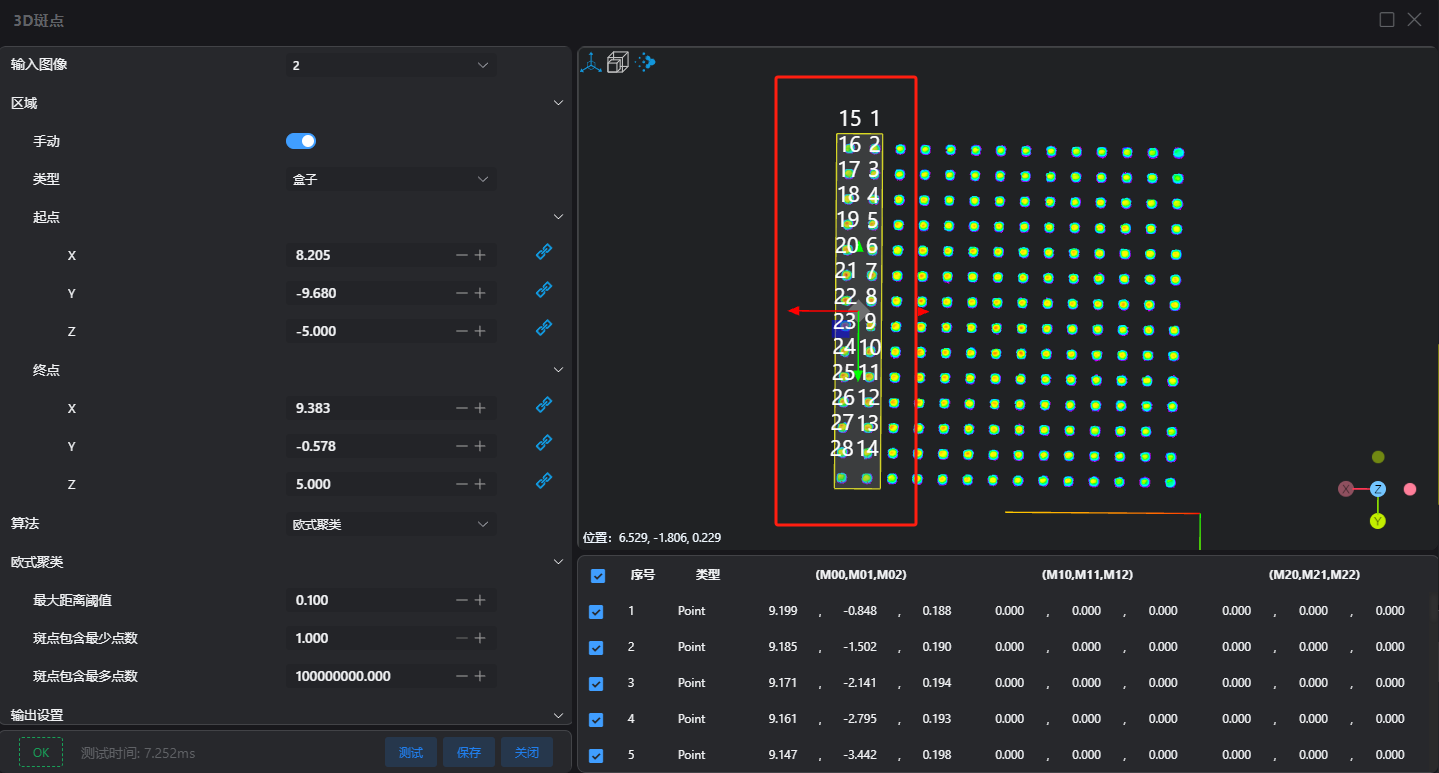Increase start point X with plus
Viewport: 1439px width, 773px height.
click(480, 255)
